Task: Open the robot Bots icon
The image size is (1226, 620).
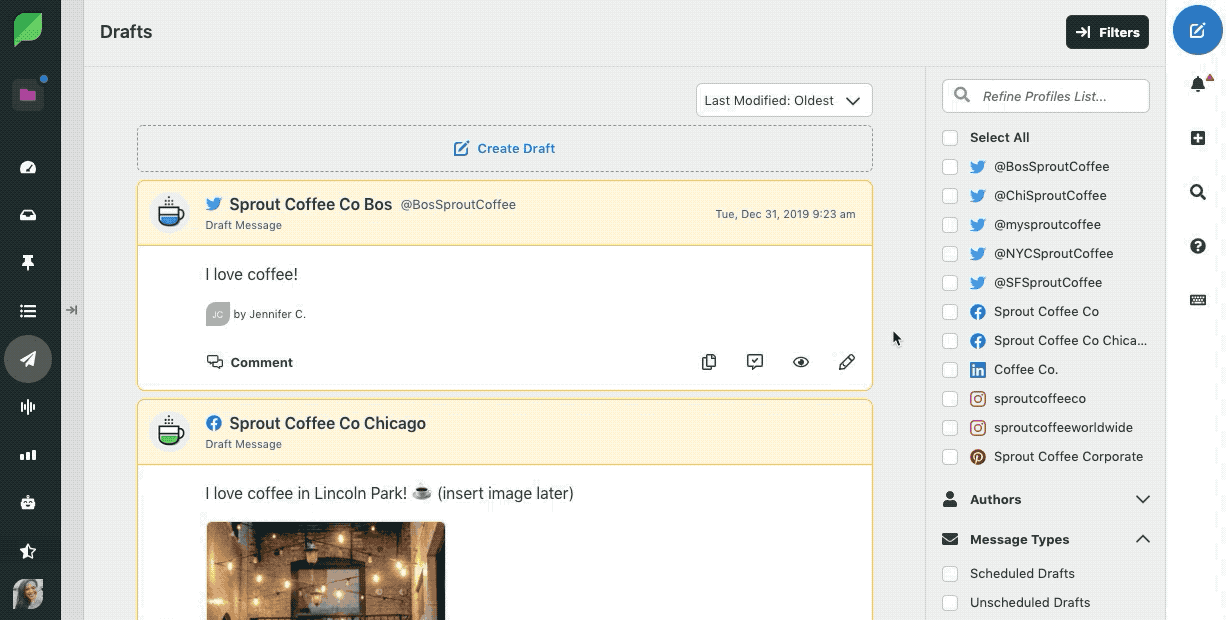Action: coord(28,503)
